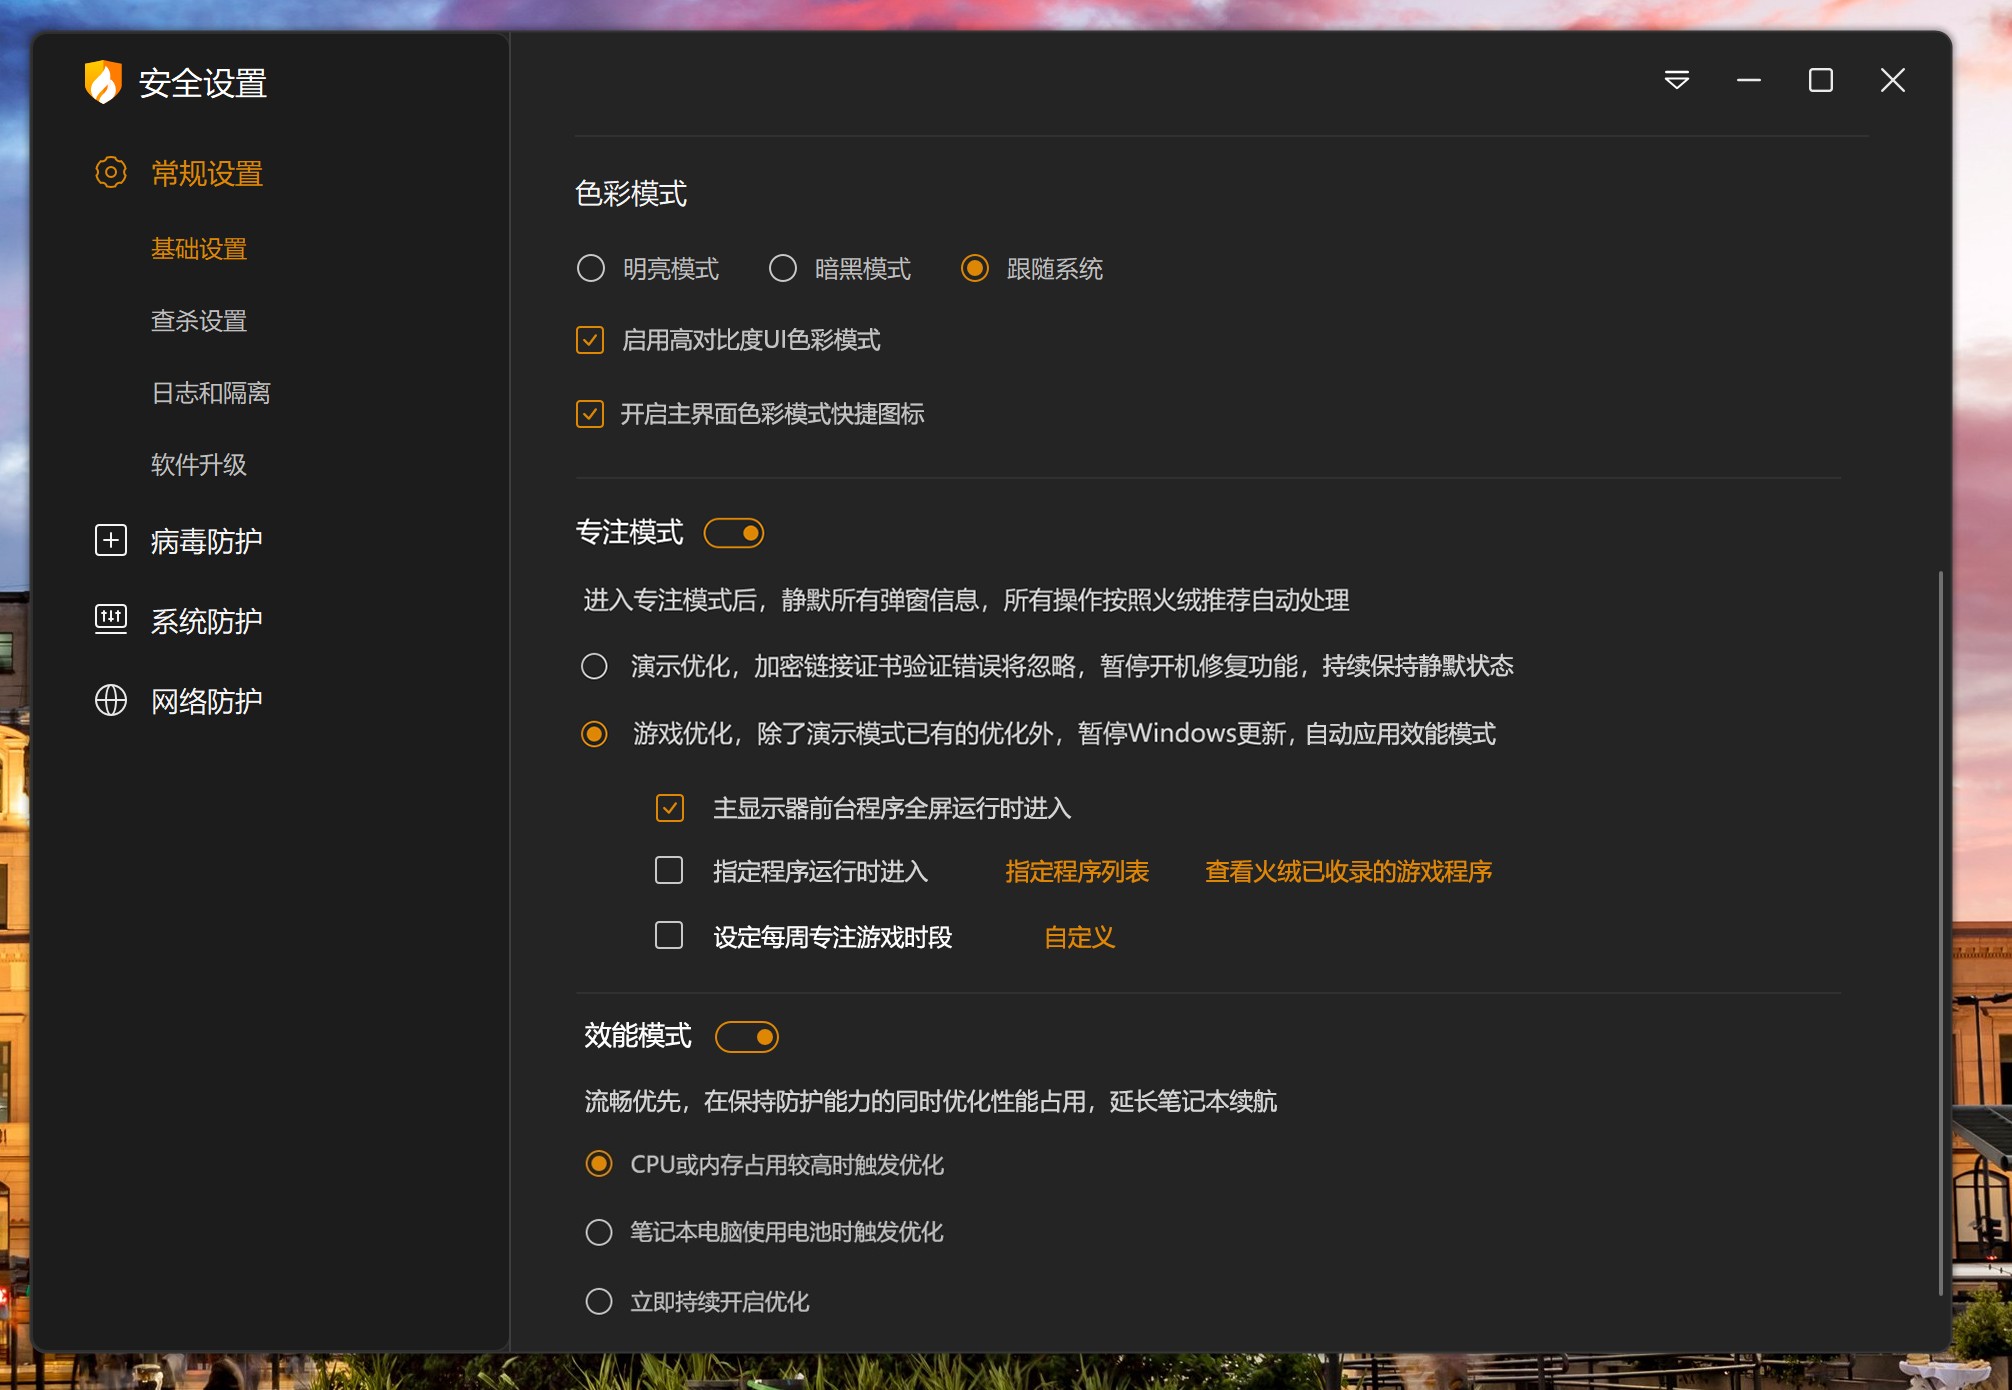The height and width of the screenshot is (1390, 2012).
Task: Enable 指定程序运行时进入 checkbox
Action: tap(669, 871)
